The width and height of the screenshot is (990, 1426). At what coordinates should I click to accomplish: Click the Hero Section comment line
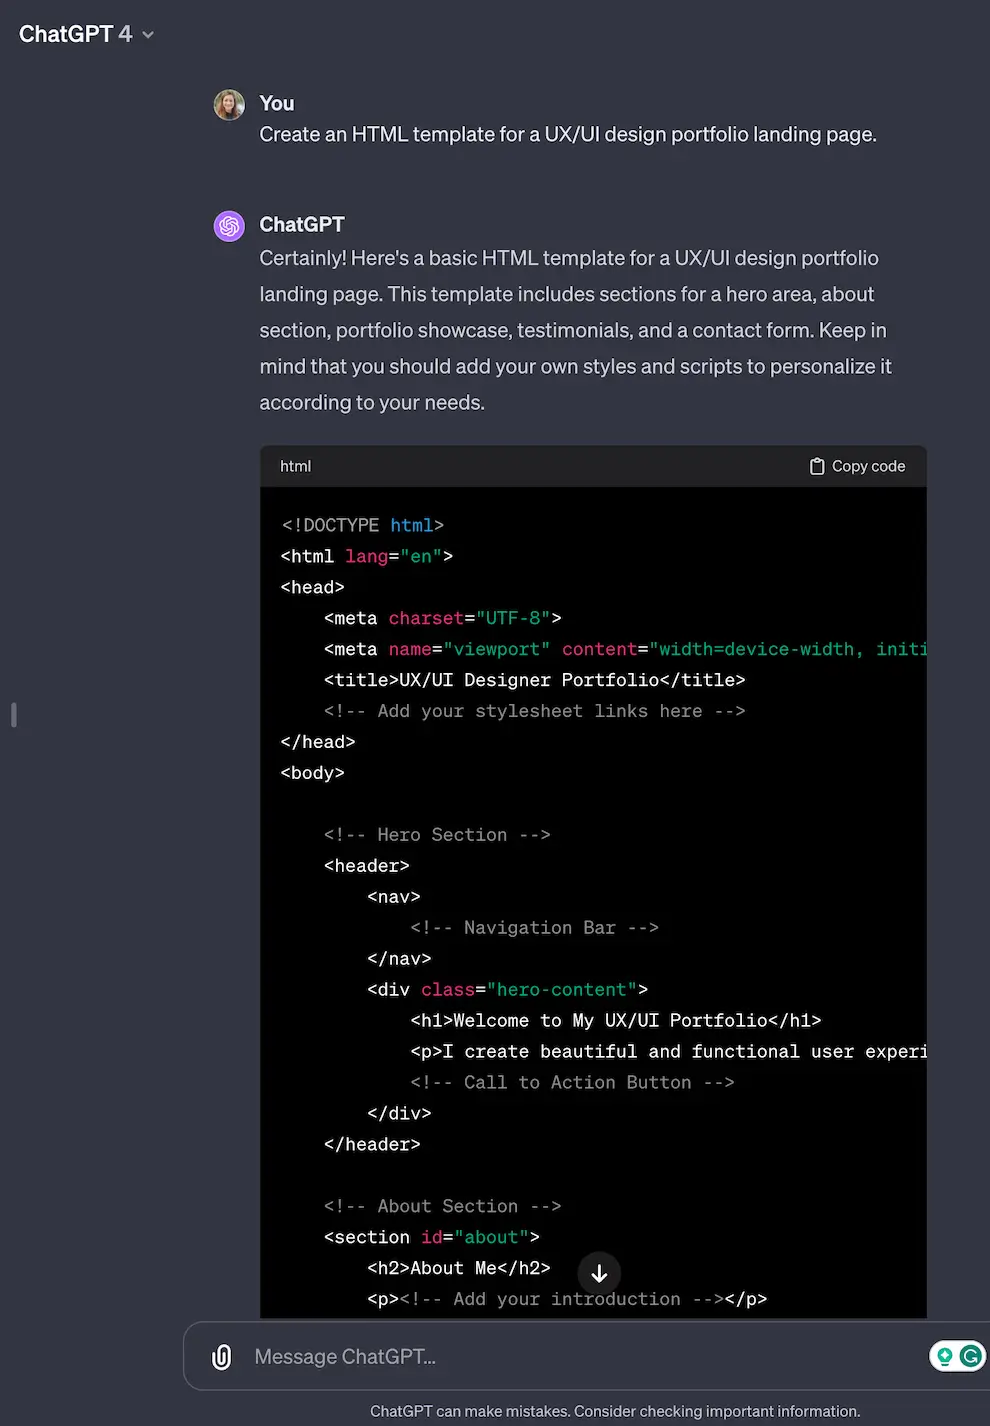tap(437, 835)
